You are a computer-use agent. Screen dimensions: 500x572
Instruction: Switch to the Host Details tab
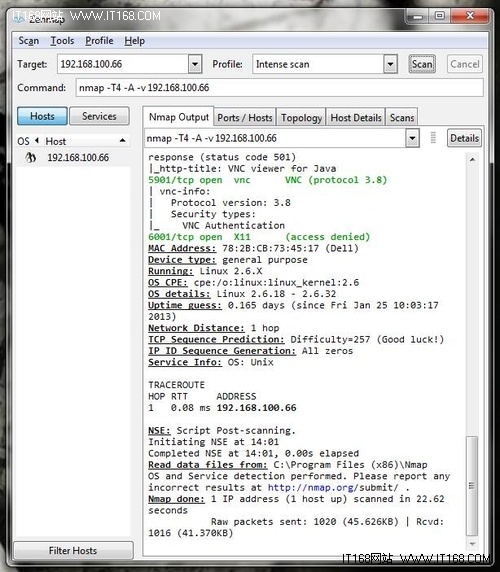point(356,118)
